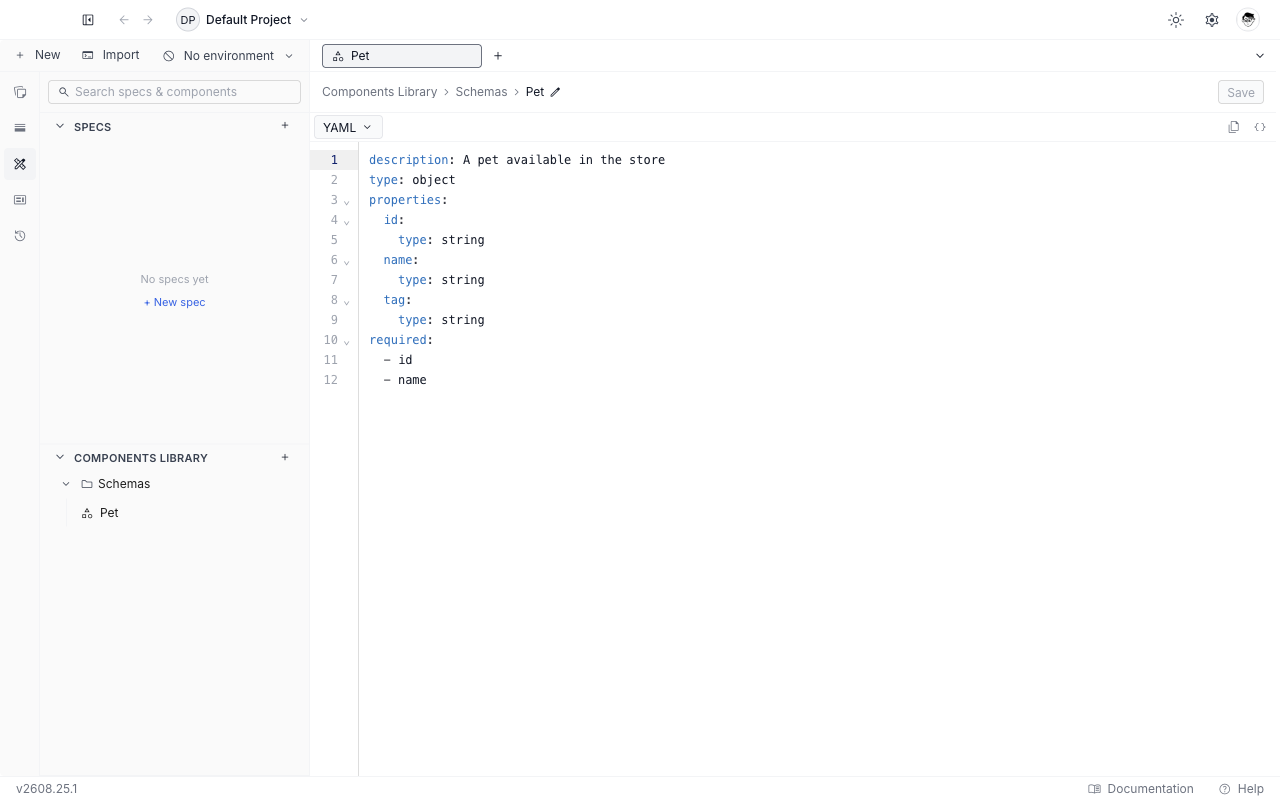Open Environments sidebar icon

[20, 128]
